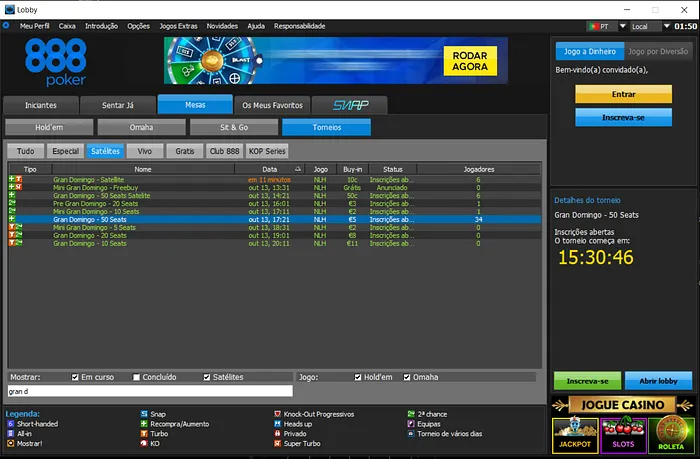
Task: Open the Ajuda menu
Action: point(256,26)
